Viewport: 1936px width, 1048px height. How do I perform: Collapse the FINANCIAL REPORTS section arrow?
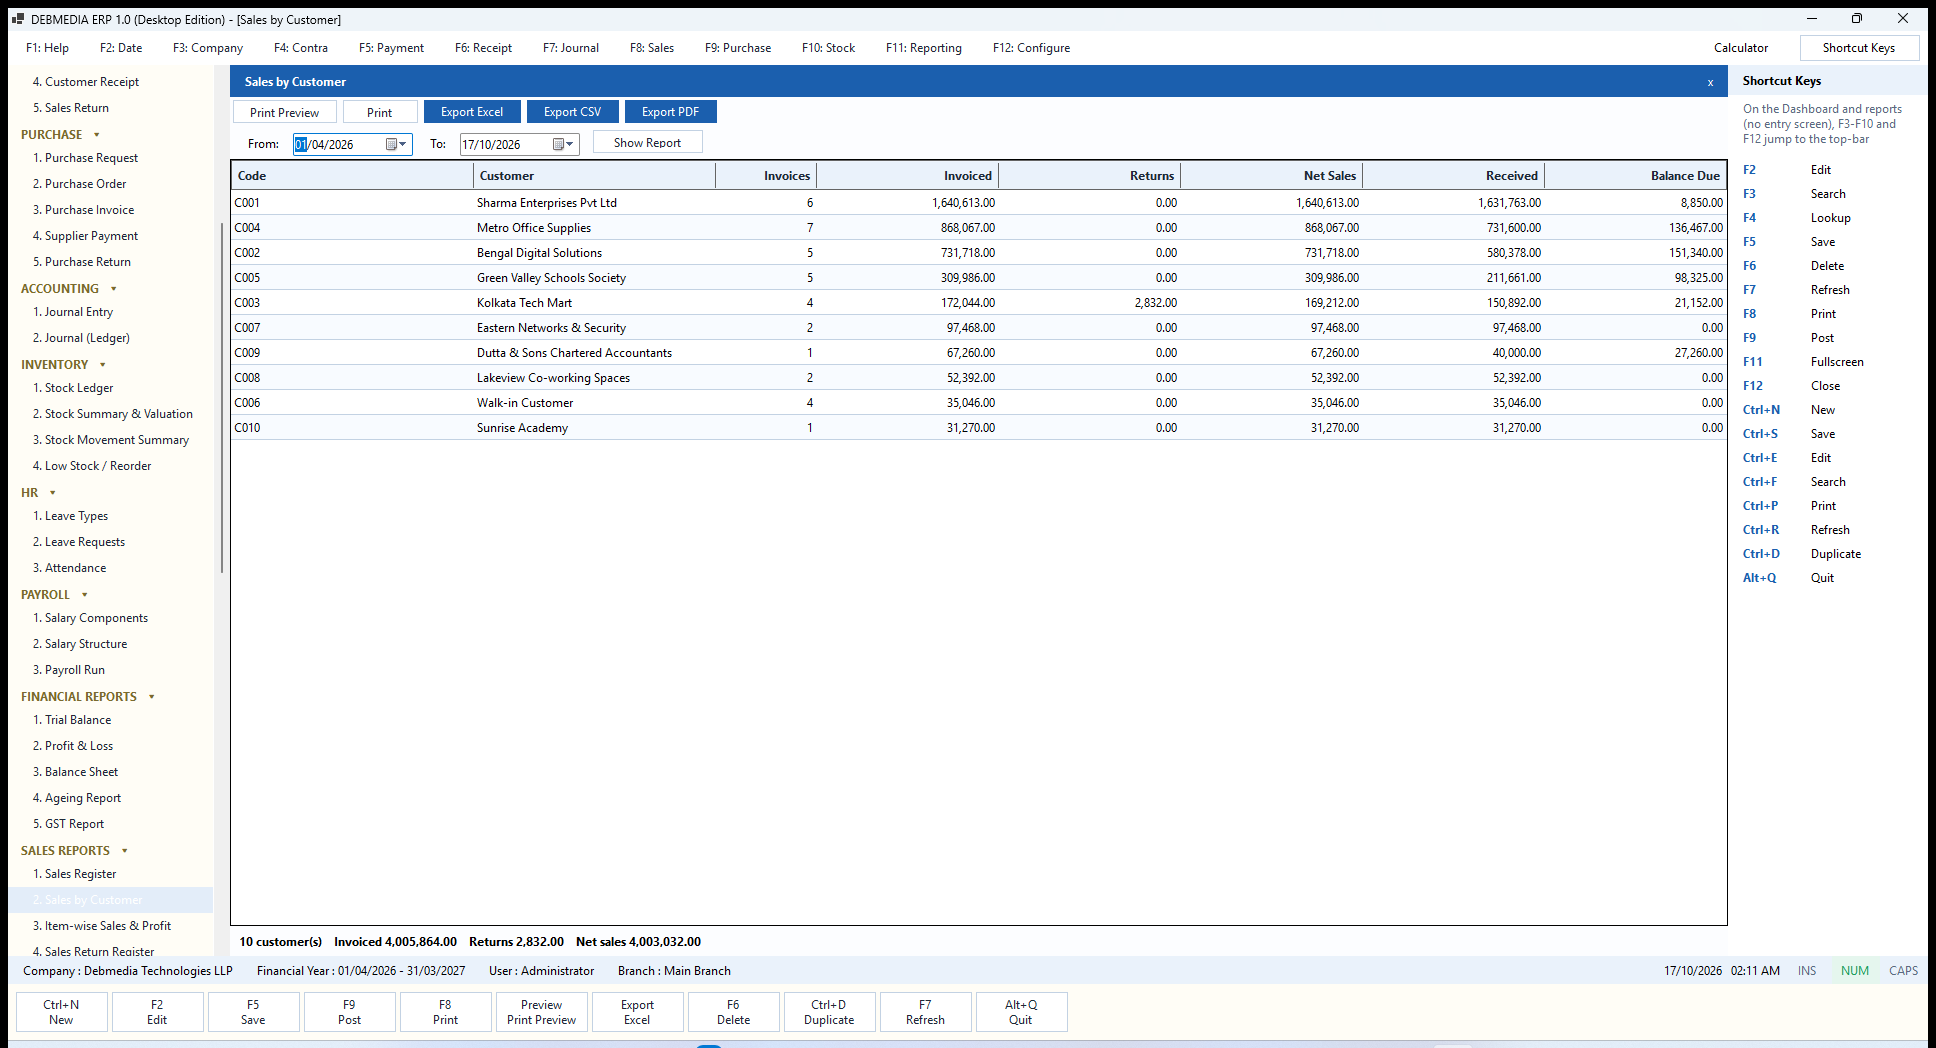(x=152, y=697)
